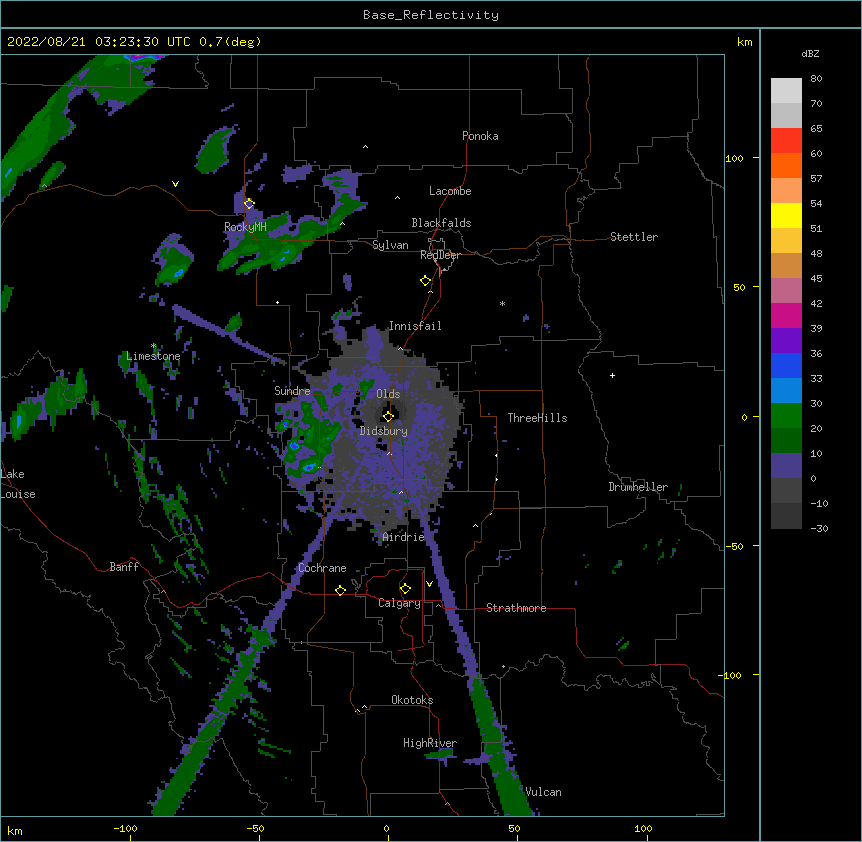
Task: Click the Calgary city label
Action: [x=399, y=603]
